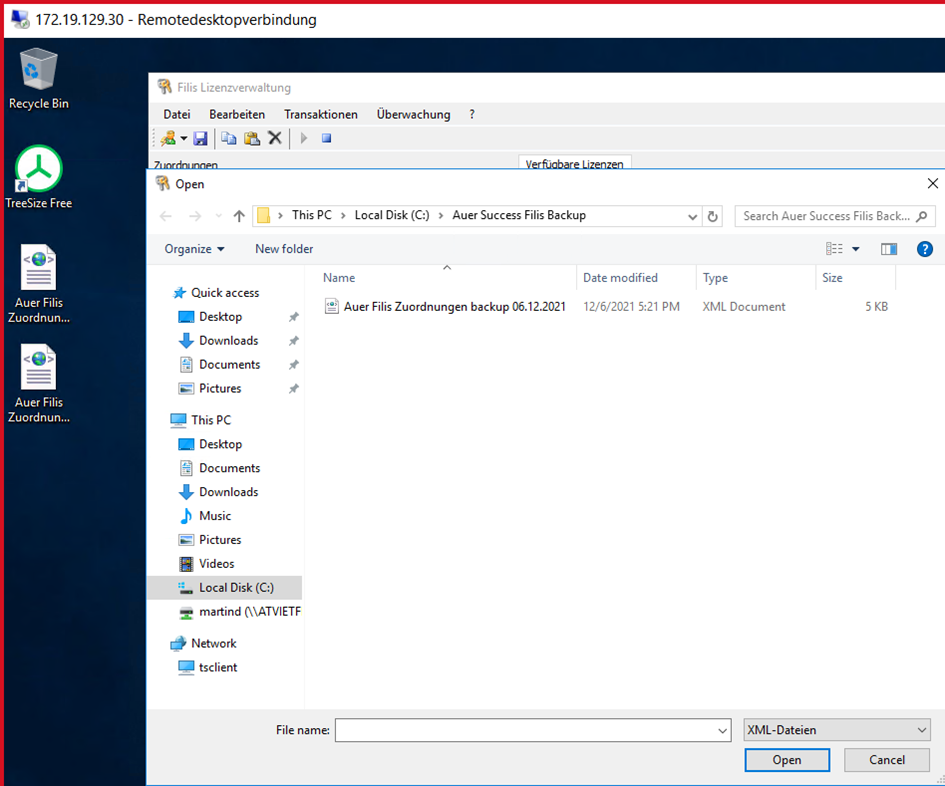Select Network in navigation pane
The image size is (945, 786).
(x=213, y=643)
